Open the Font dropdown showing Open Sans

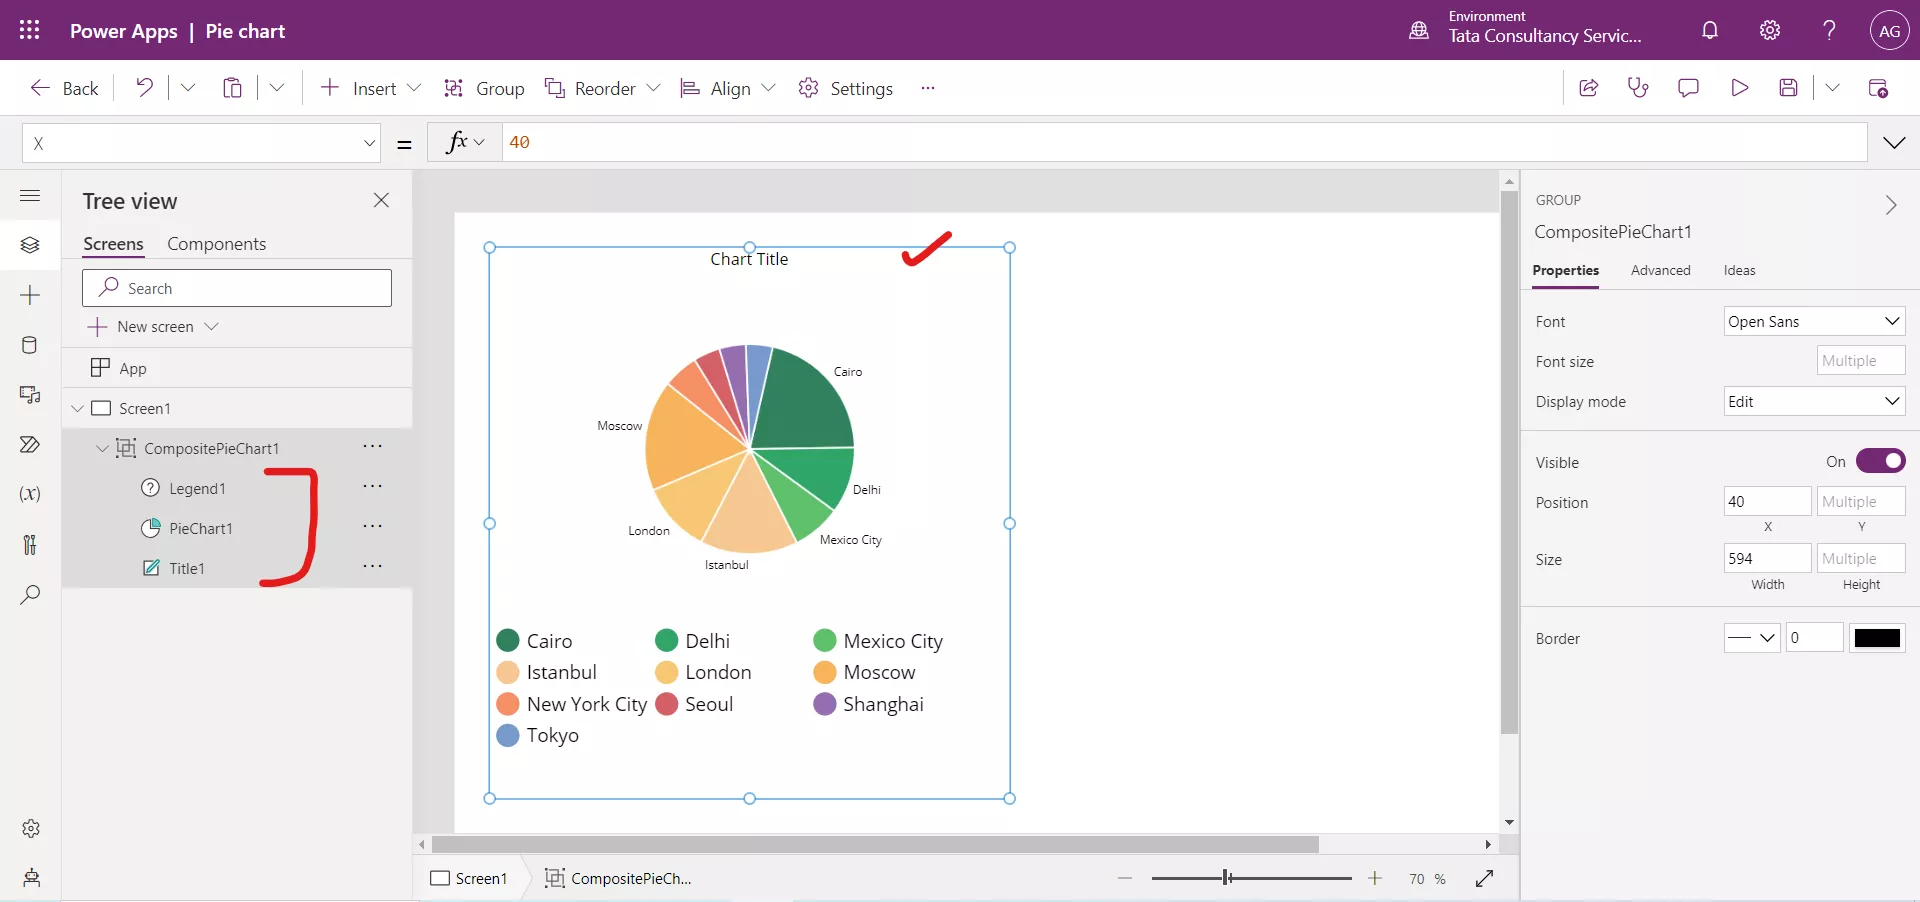point(1813,321)
